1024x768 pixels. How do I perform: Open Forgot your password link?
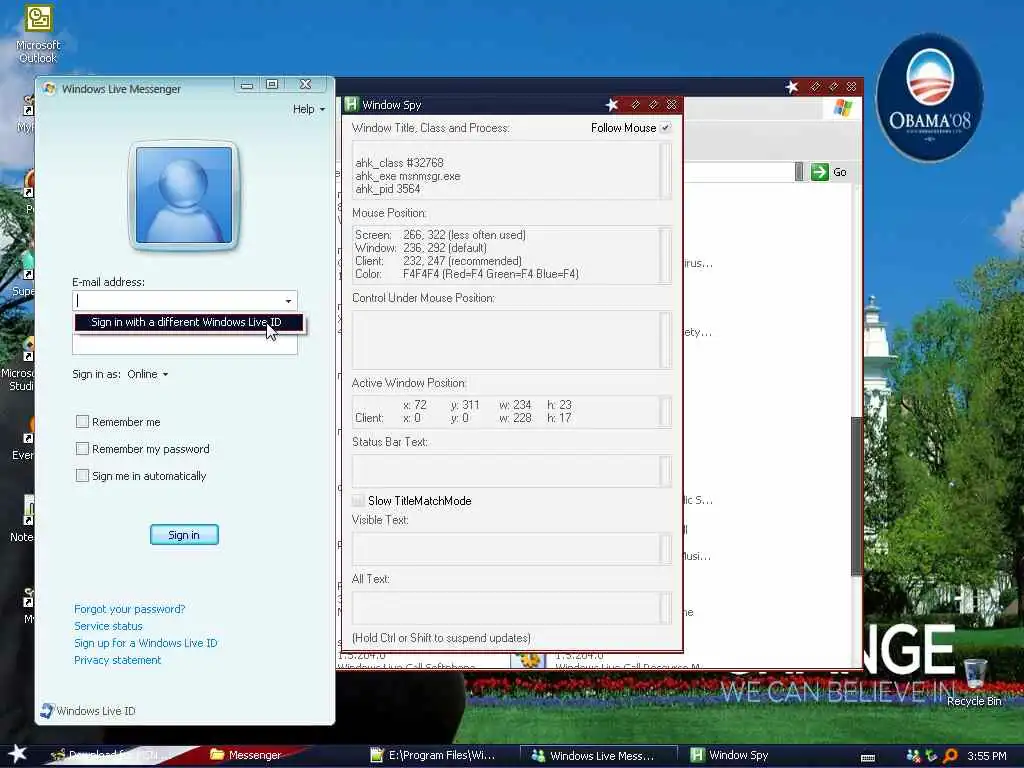pyautogui.click(x=129, y=609)
